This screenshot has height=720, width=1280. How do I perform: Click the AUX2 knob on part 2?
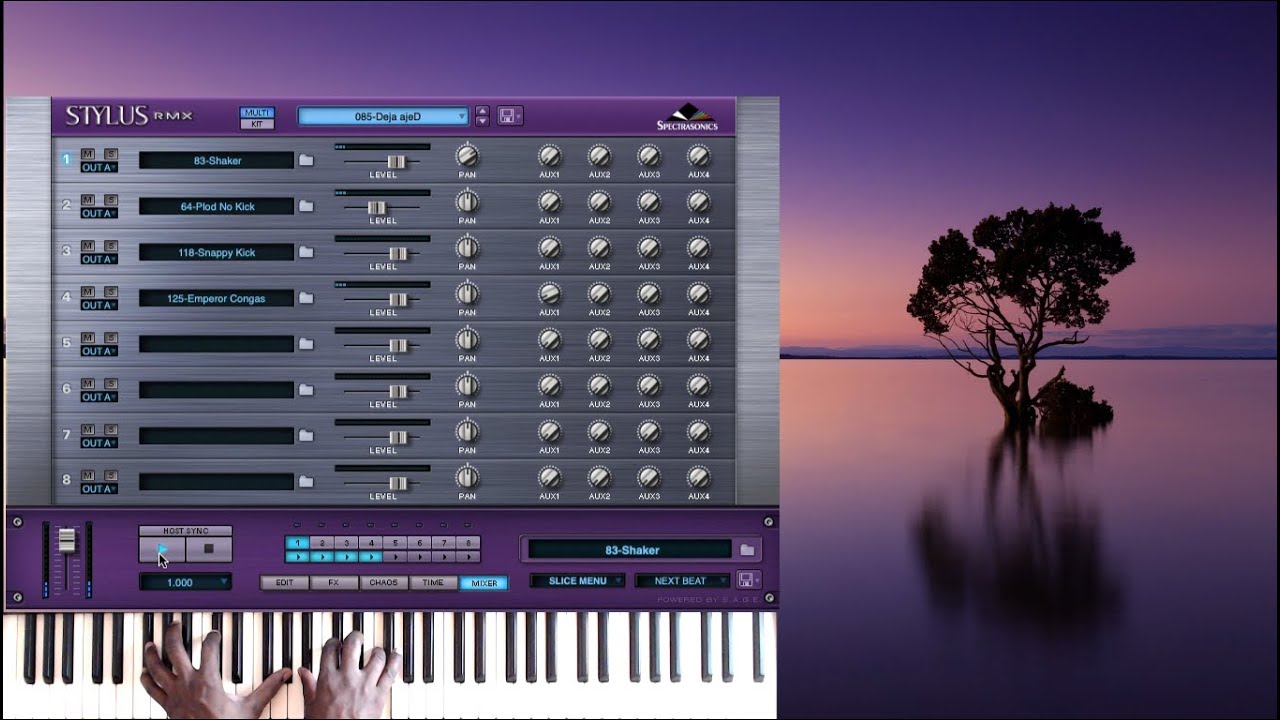click(x=599, y=202)
